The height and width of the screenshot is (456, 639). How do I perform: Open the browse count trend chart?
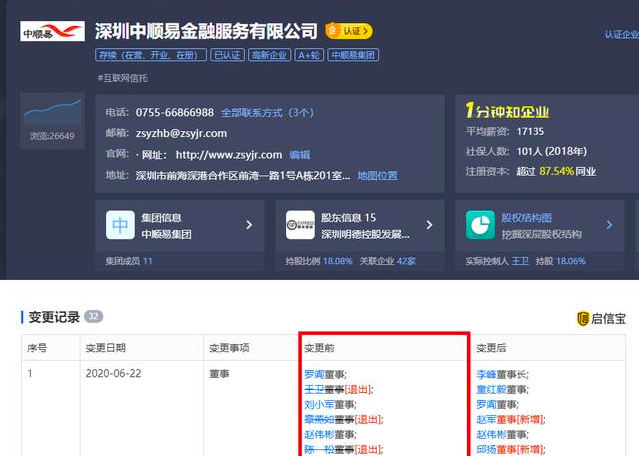point(53,112)
